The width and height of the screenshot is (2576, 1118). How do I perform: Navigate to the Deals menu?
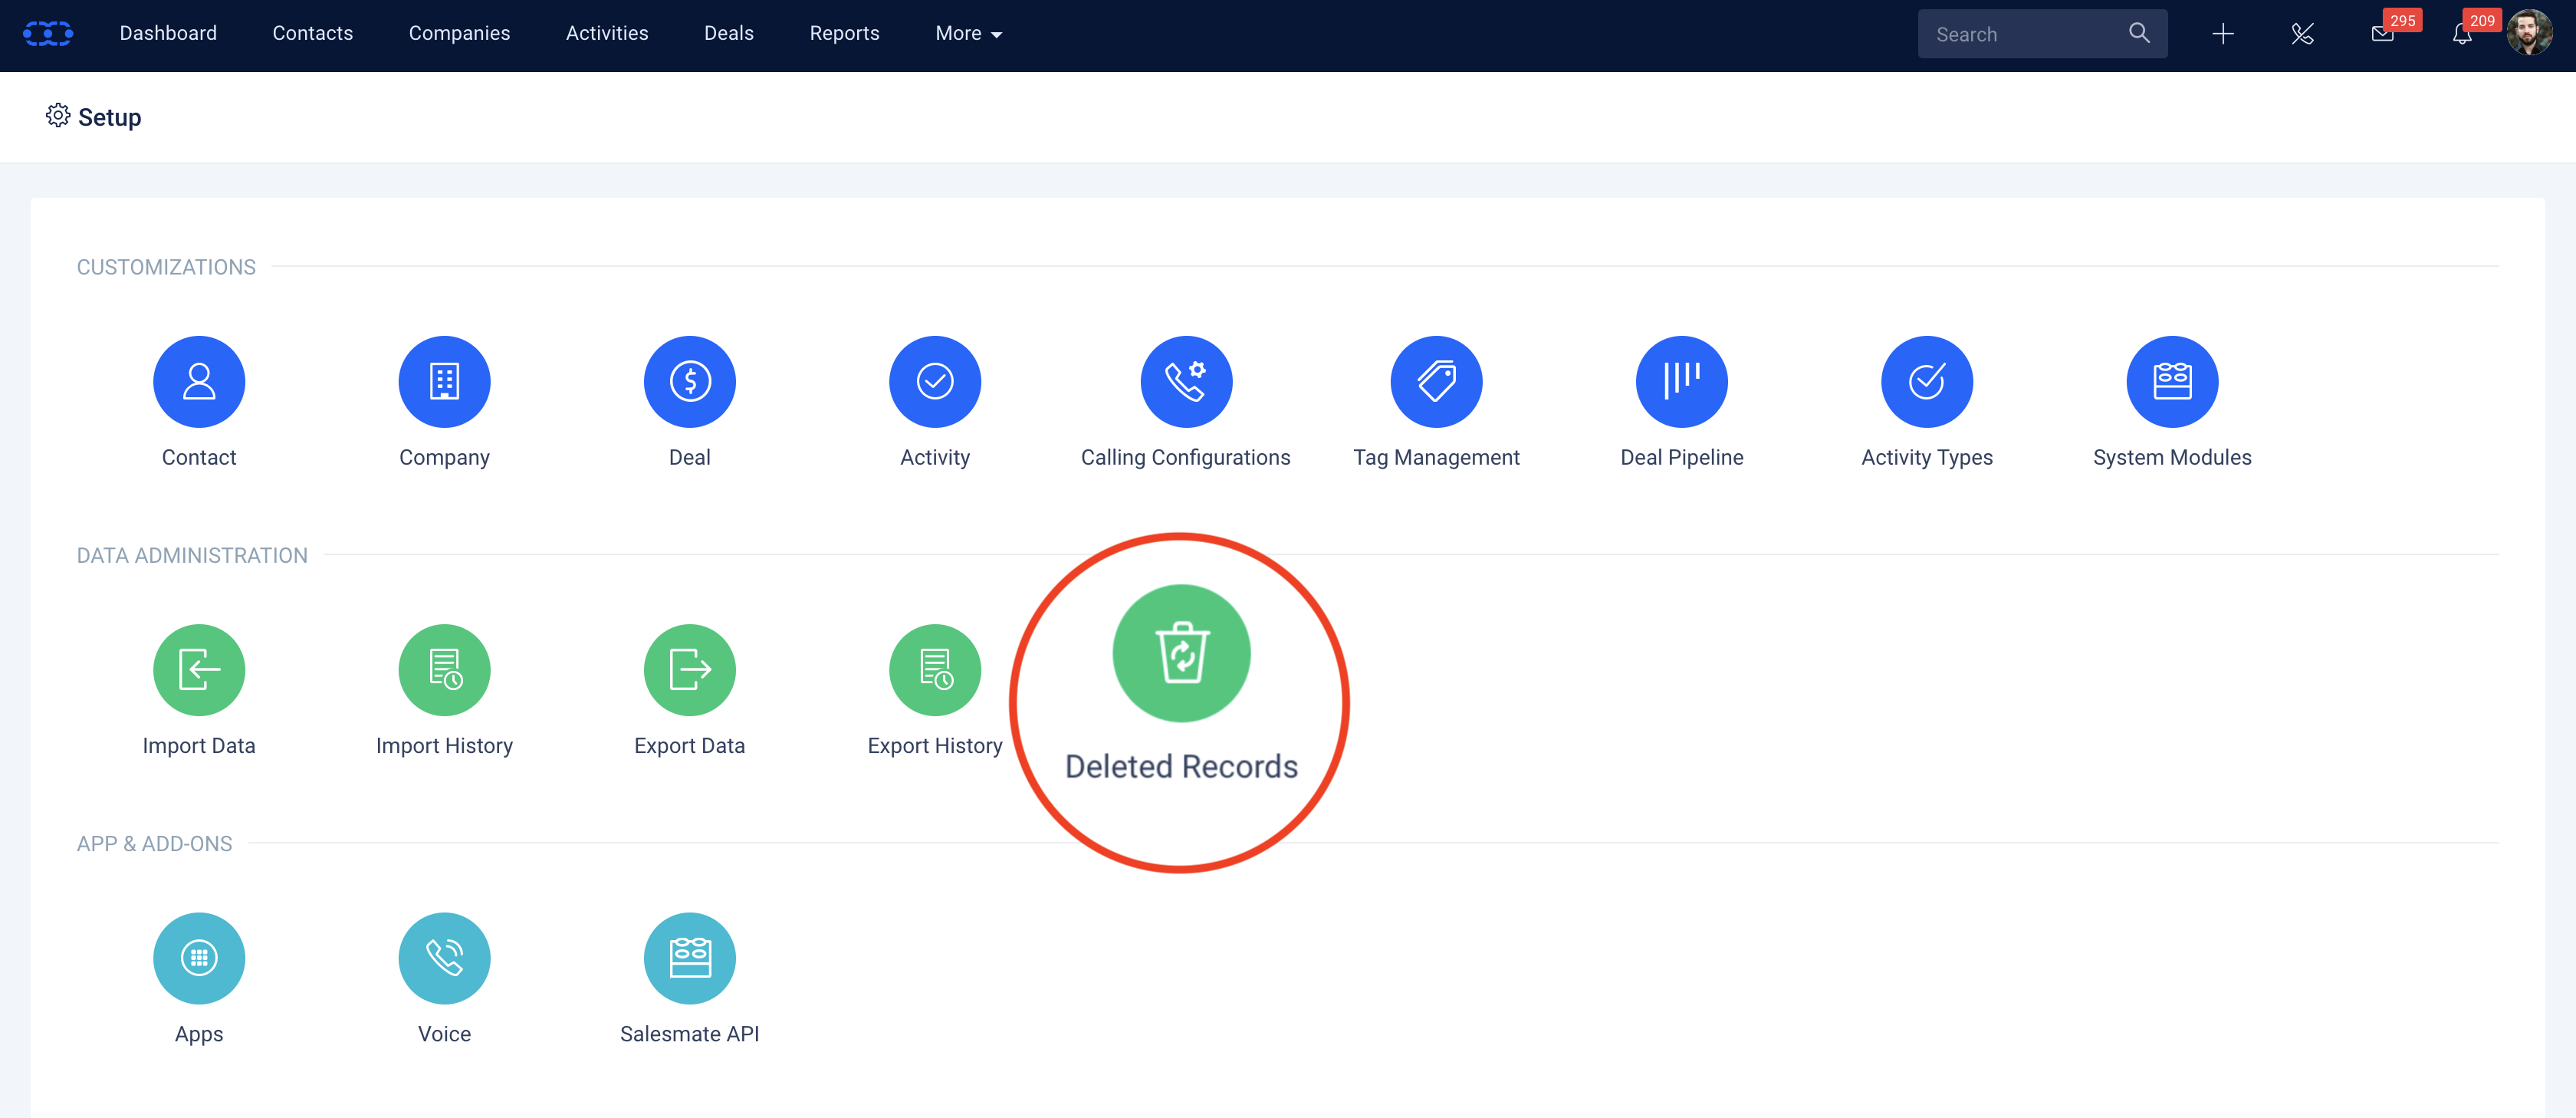(728, 33)
